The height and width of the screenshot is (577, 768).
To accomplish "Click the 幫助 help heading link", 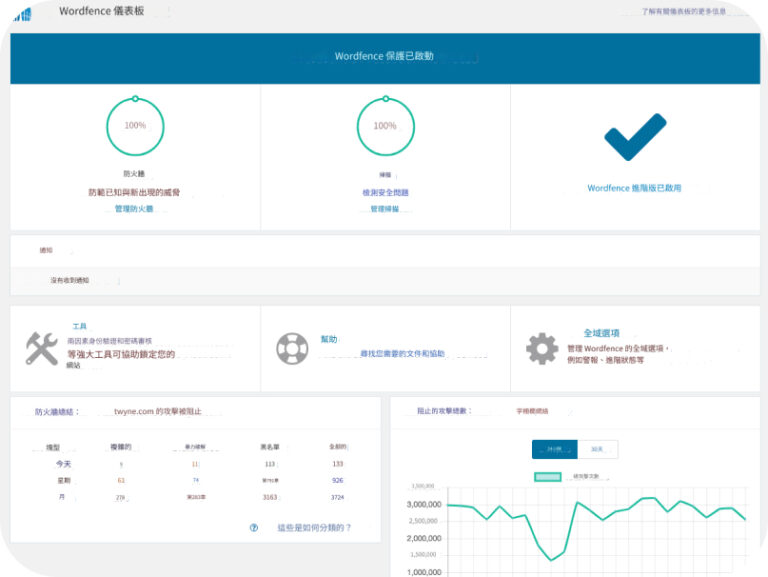I will coord(328,339).
